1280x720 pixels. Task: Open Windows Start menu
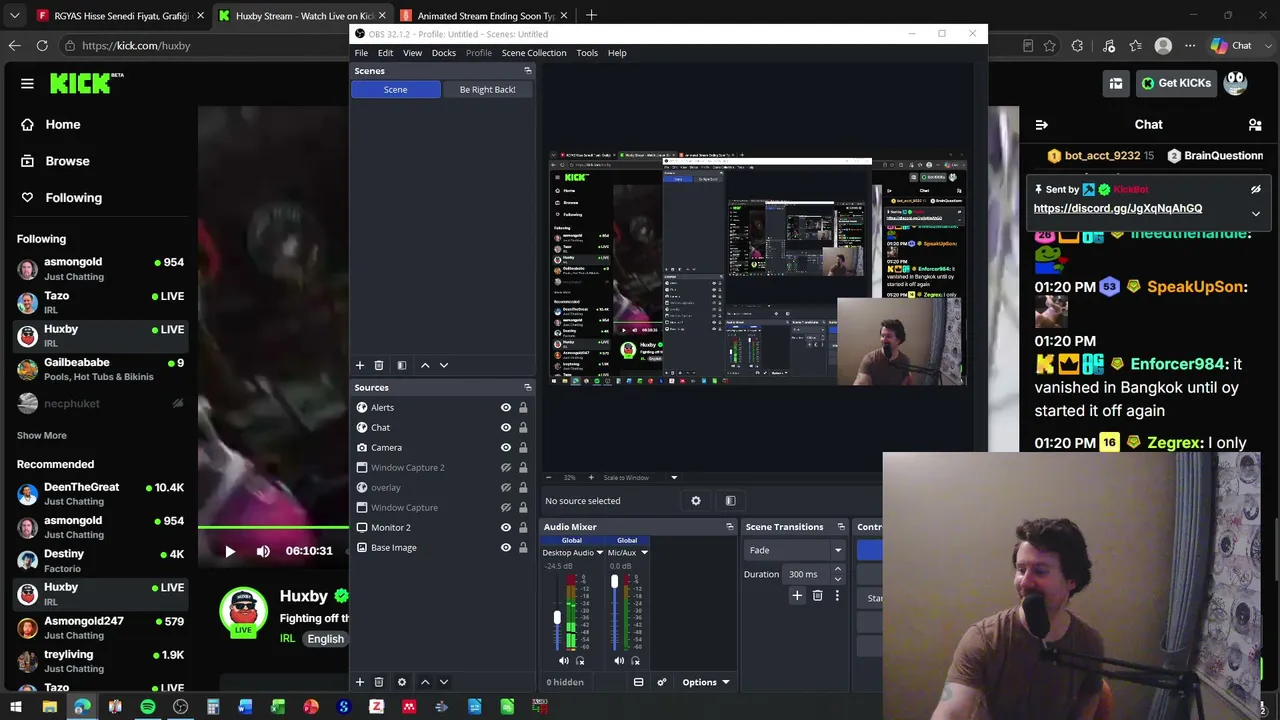(16, 707)
